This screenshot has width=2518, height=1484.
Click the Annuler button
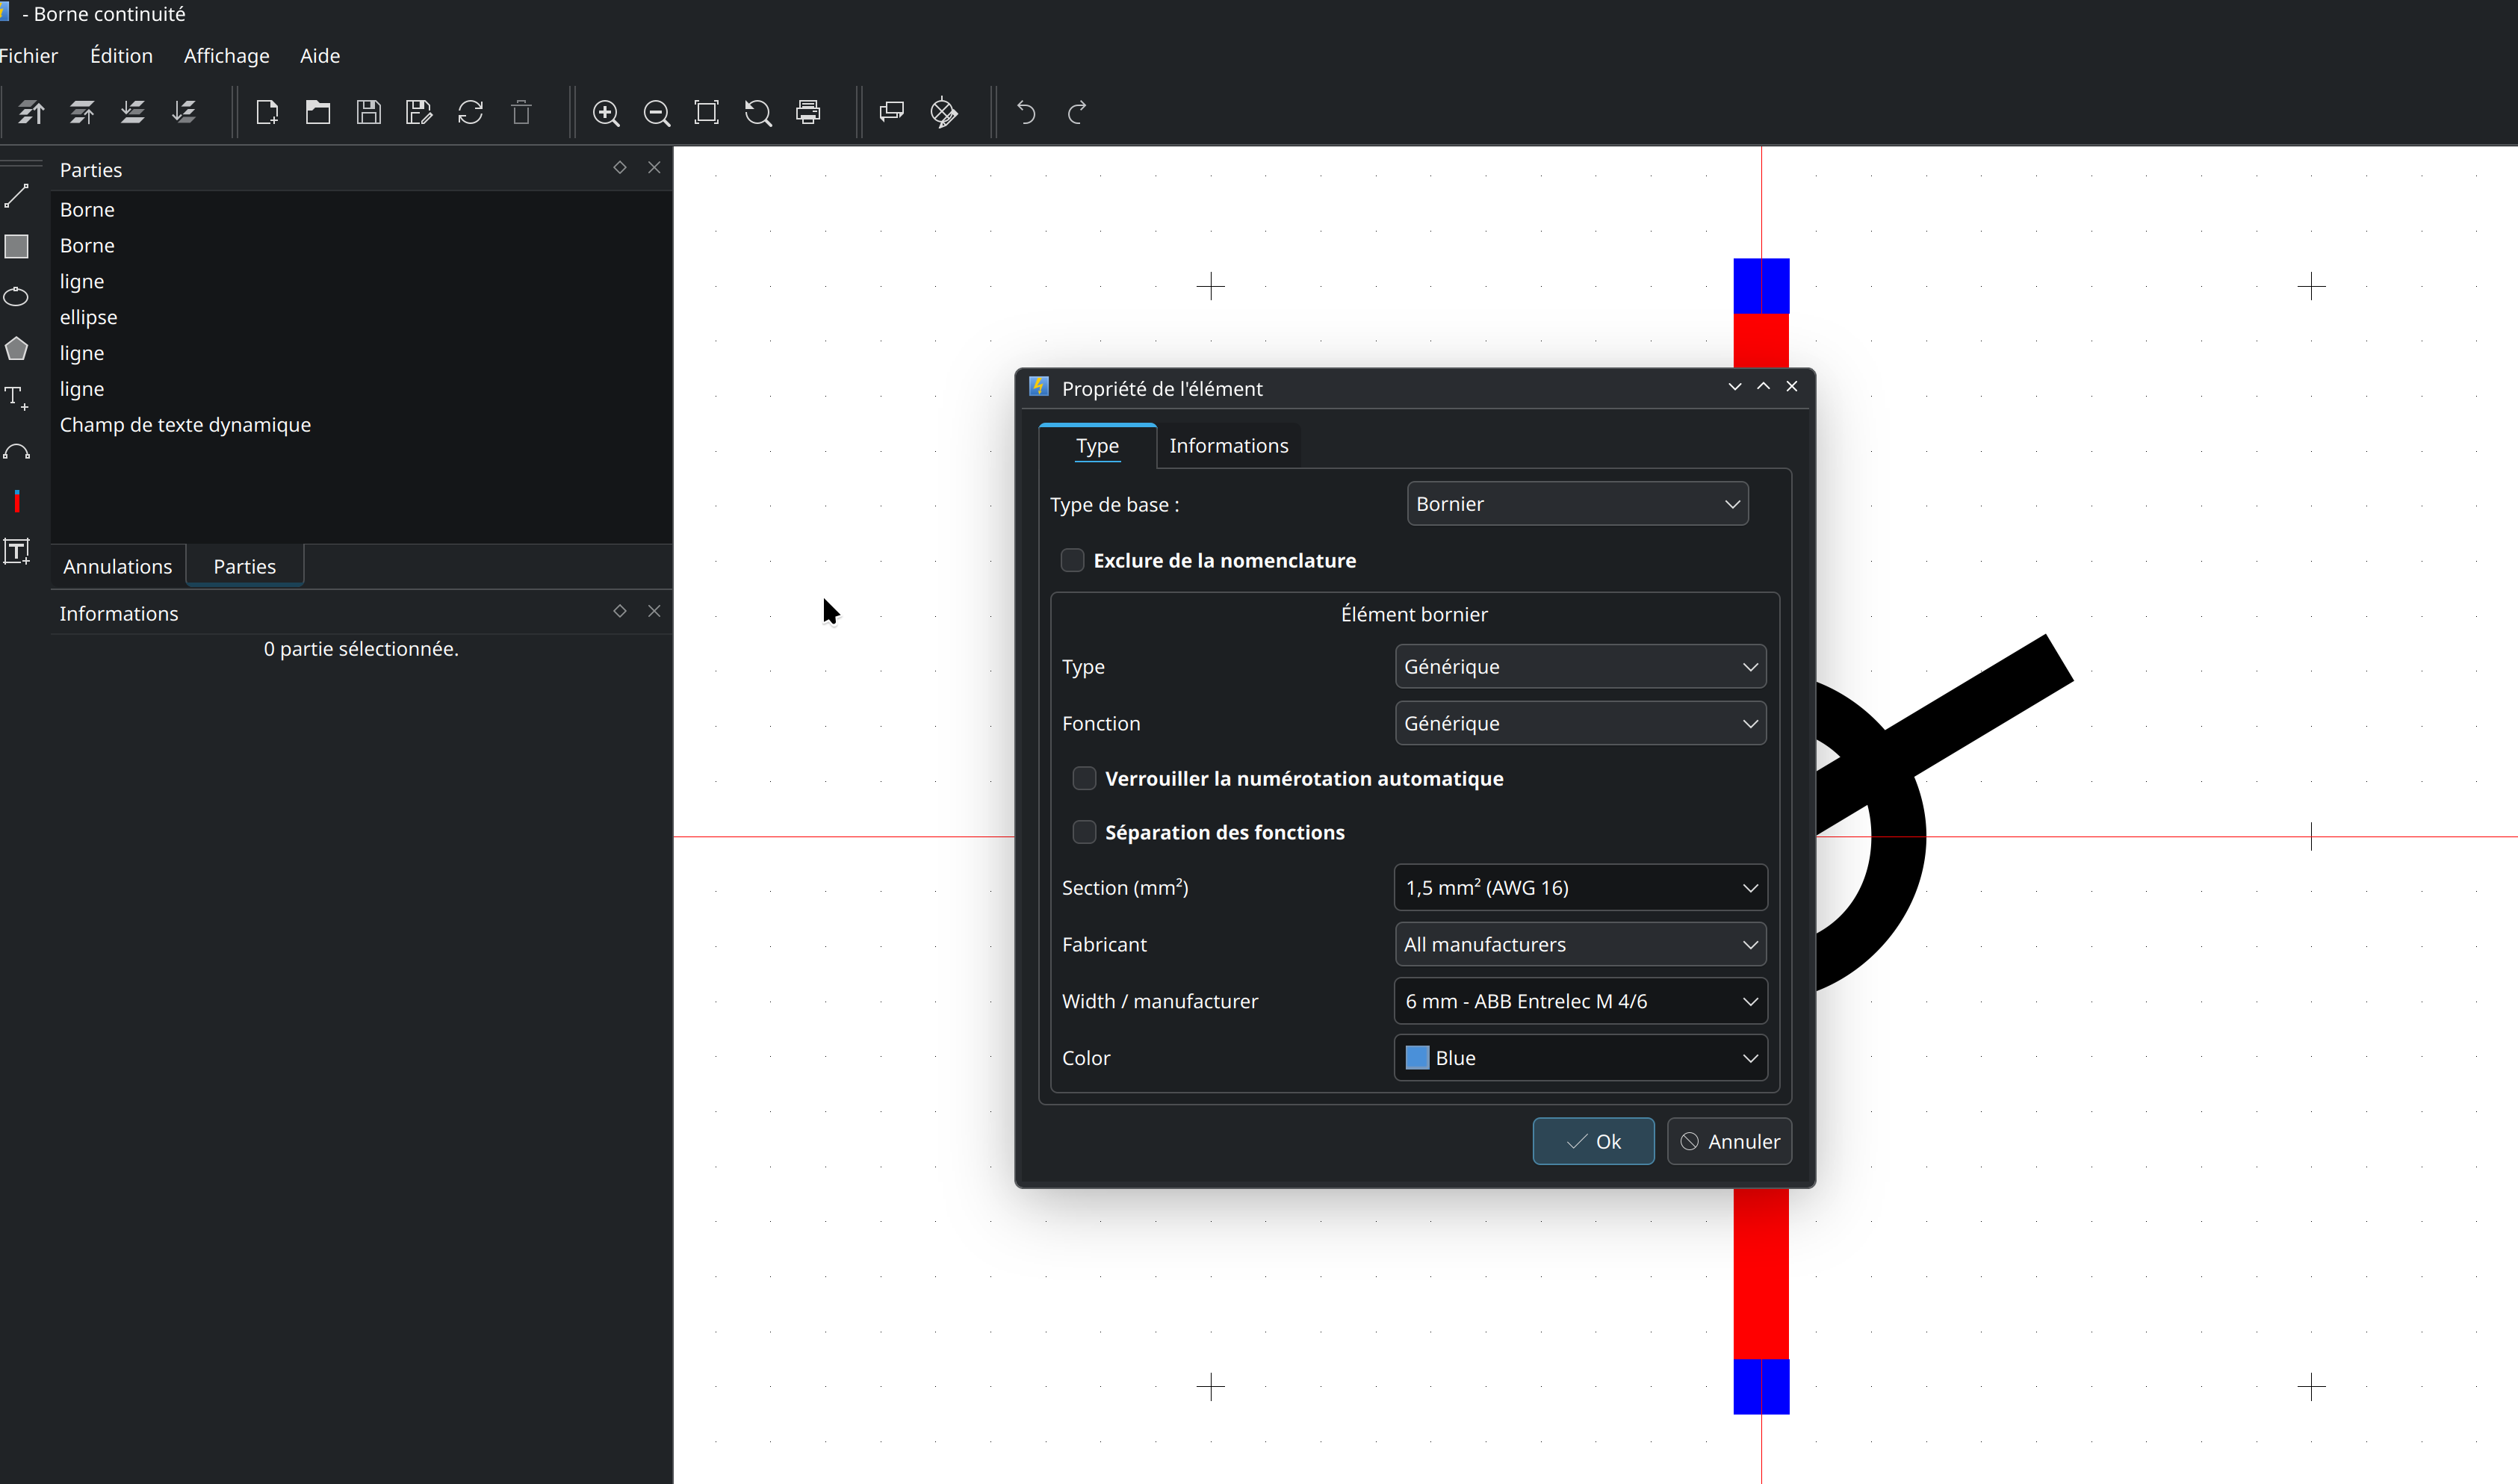[x=1729, y=1142]
